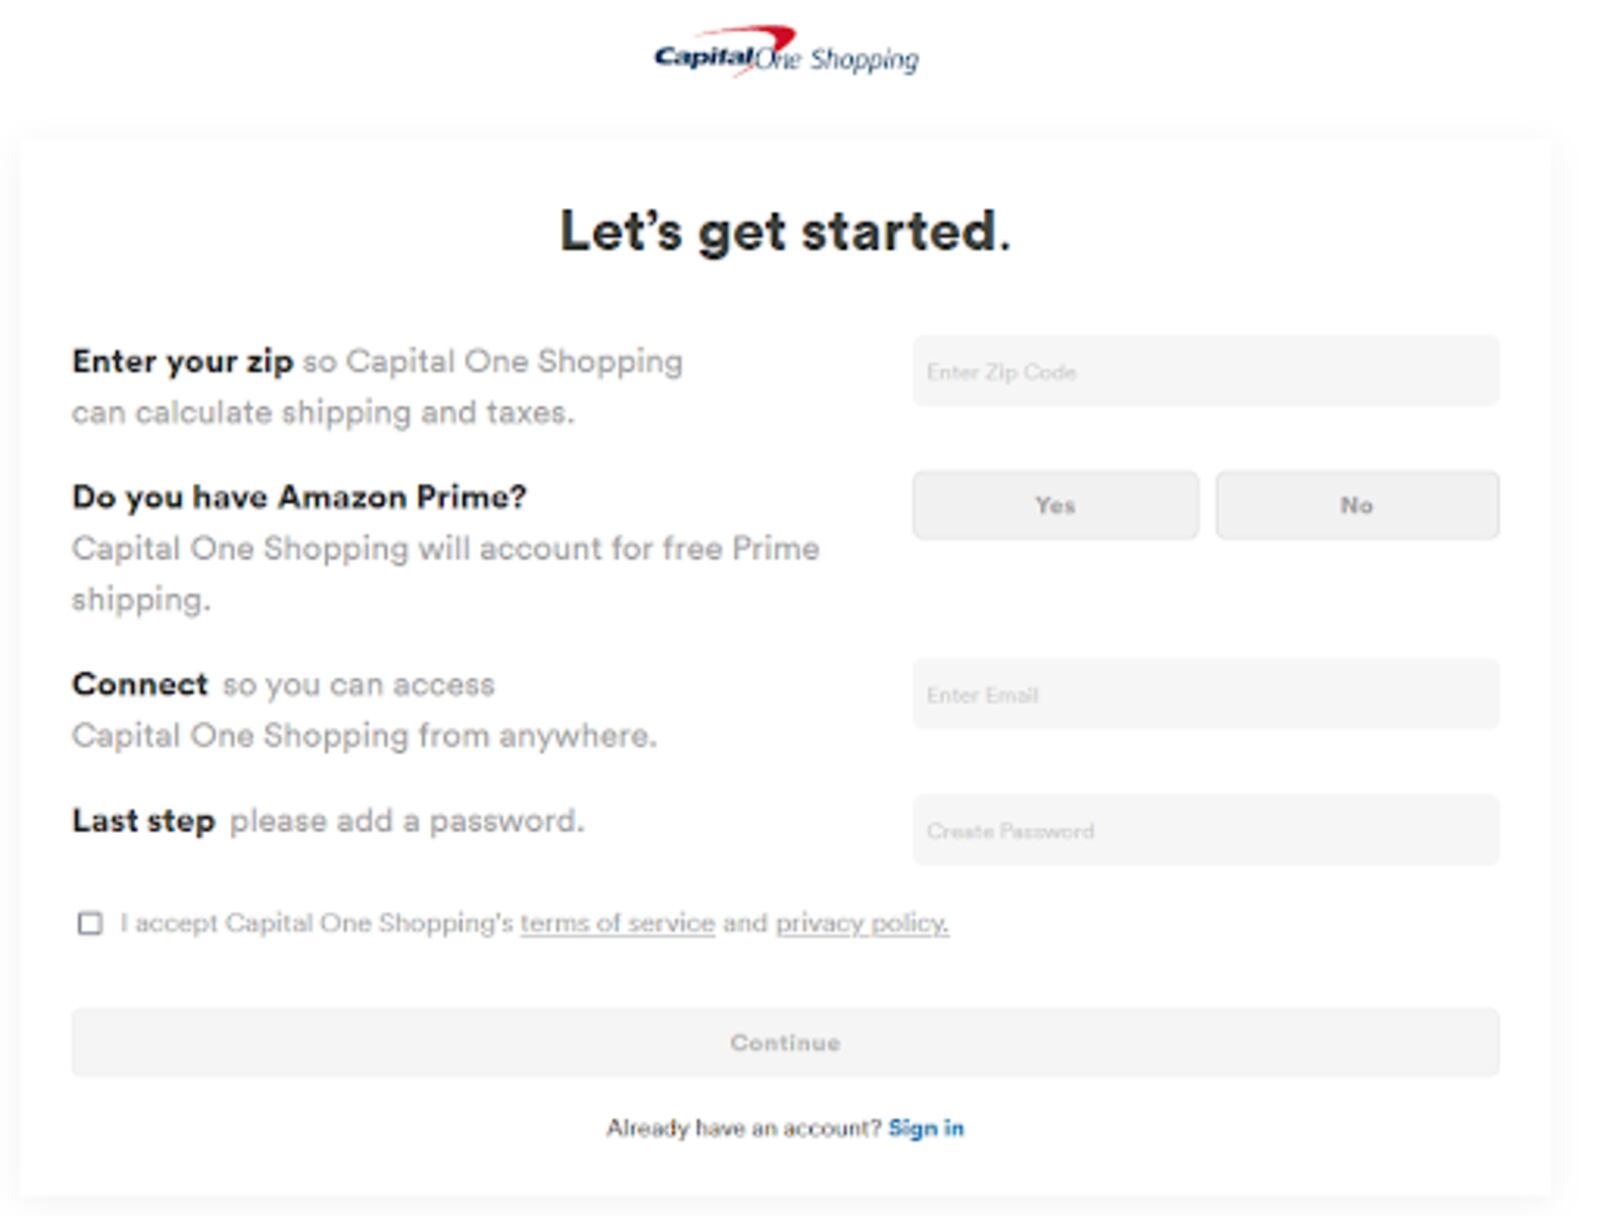Select Yes for Amazon Prime
Image resolution: width=1600 pixels, height=1216 pixels.
[1055, 505]
